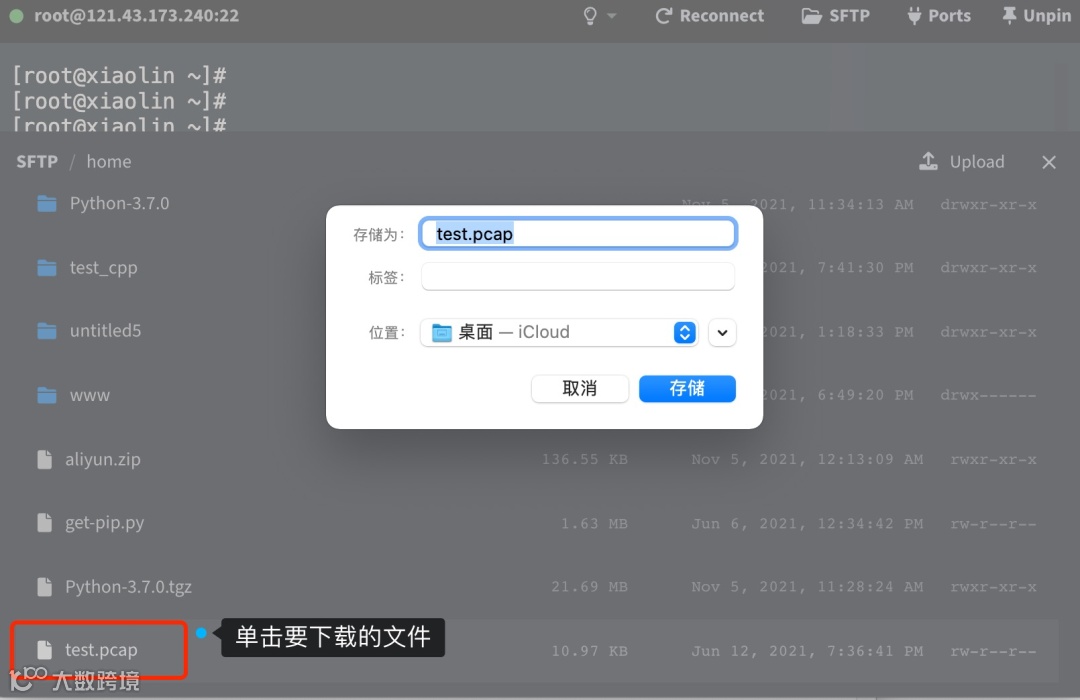The width and height of the screenshot is (1080, 700).
Task: Click the green connection status dot
Action: click(x=17, y=15)
